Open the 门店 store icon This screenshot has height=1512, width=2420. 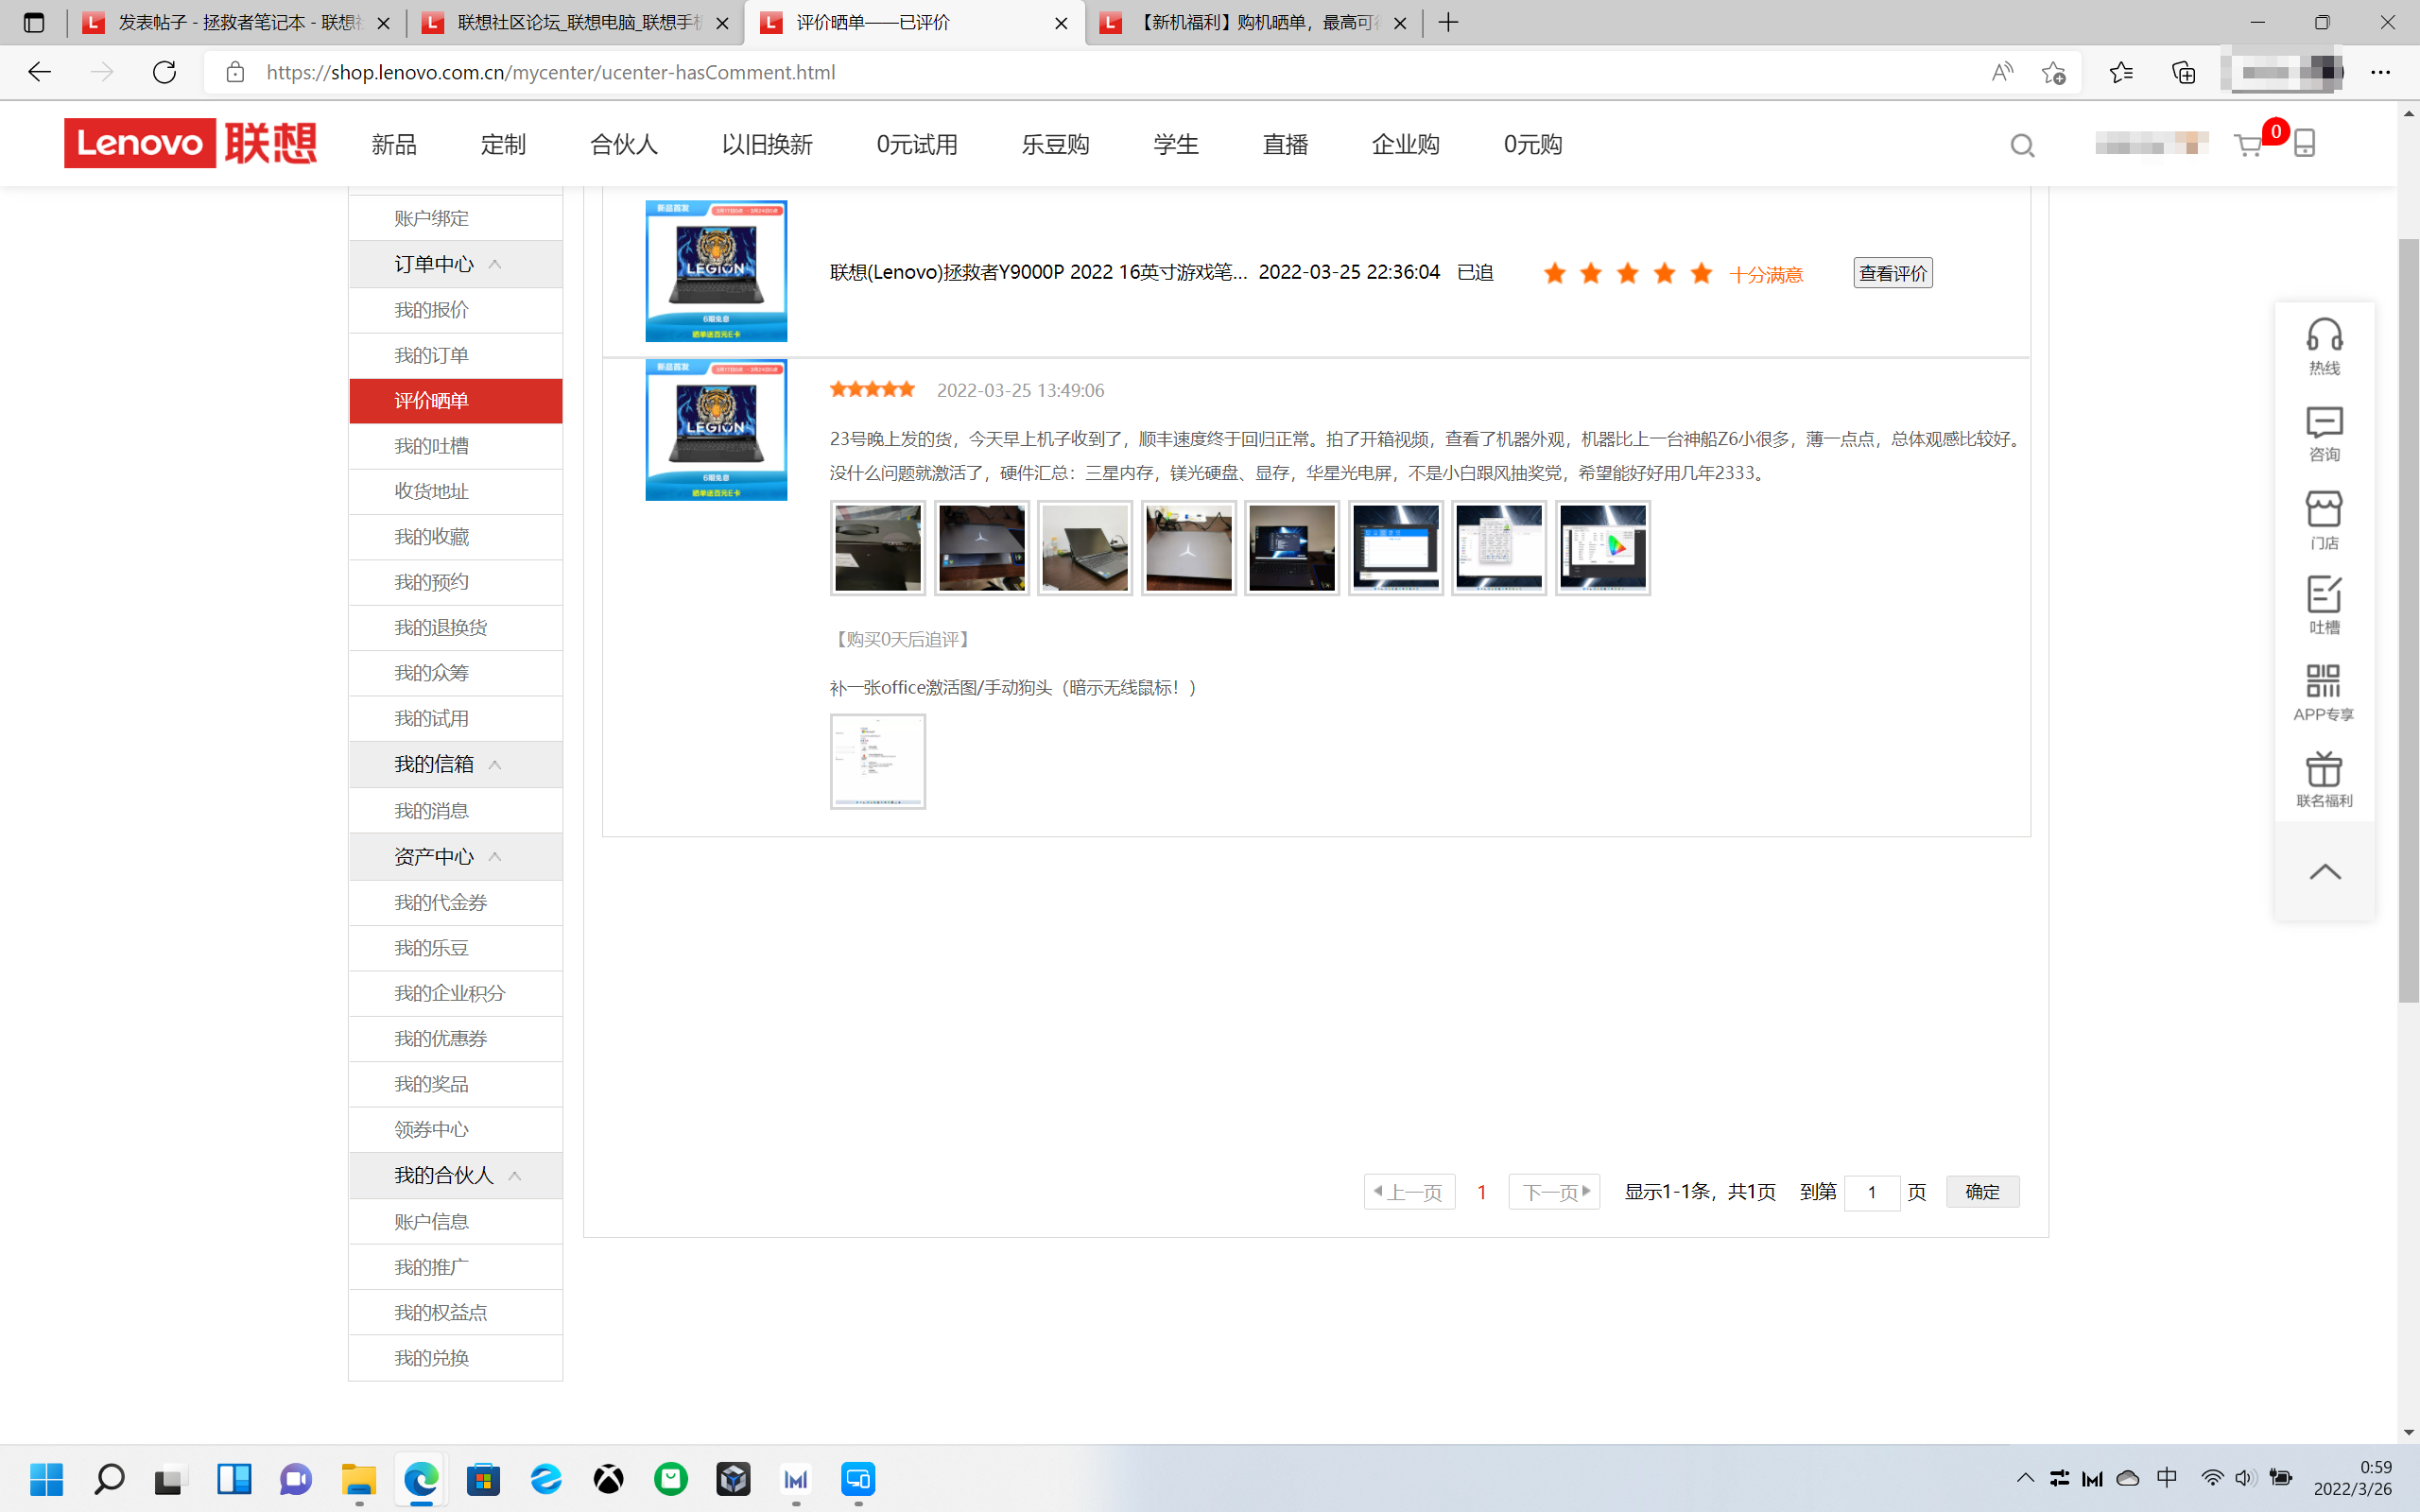tap(2324, 520)
